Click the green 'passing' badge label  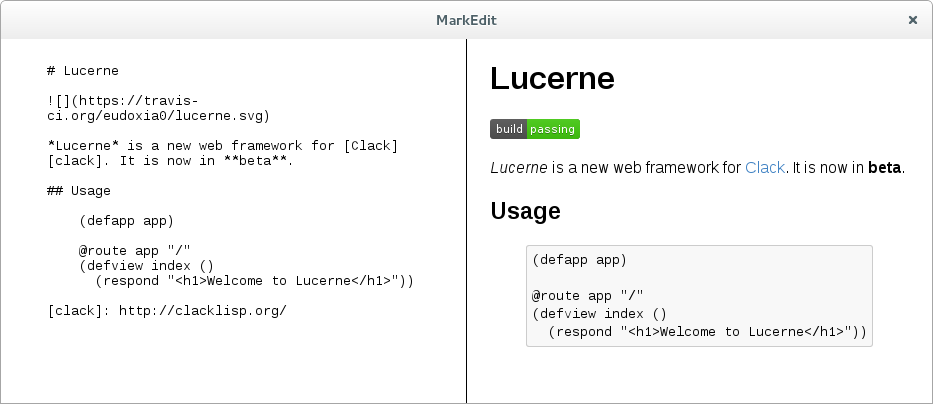point(553,129)
